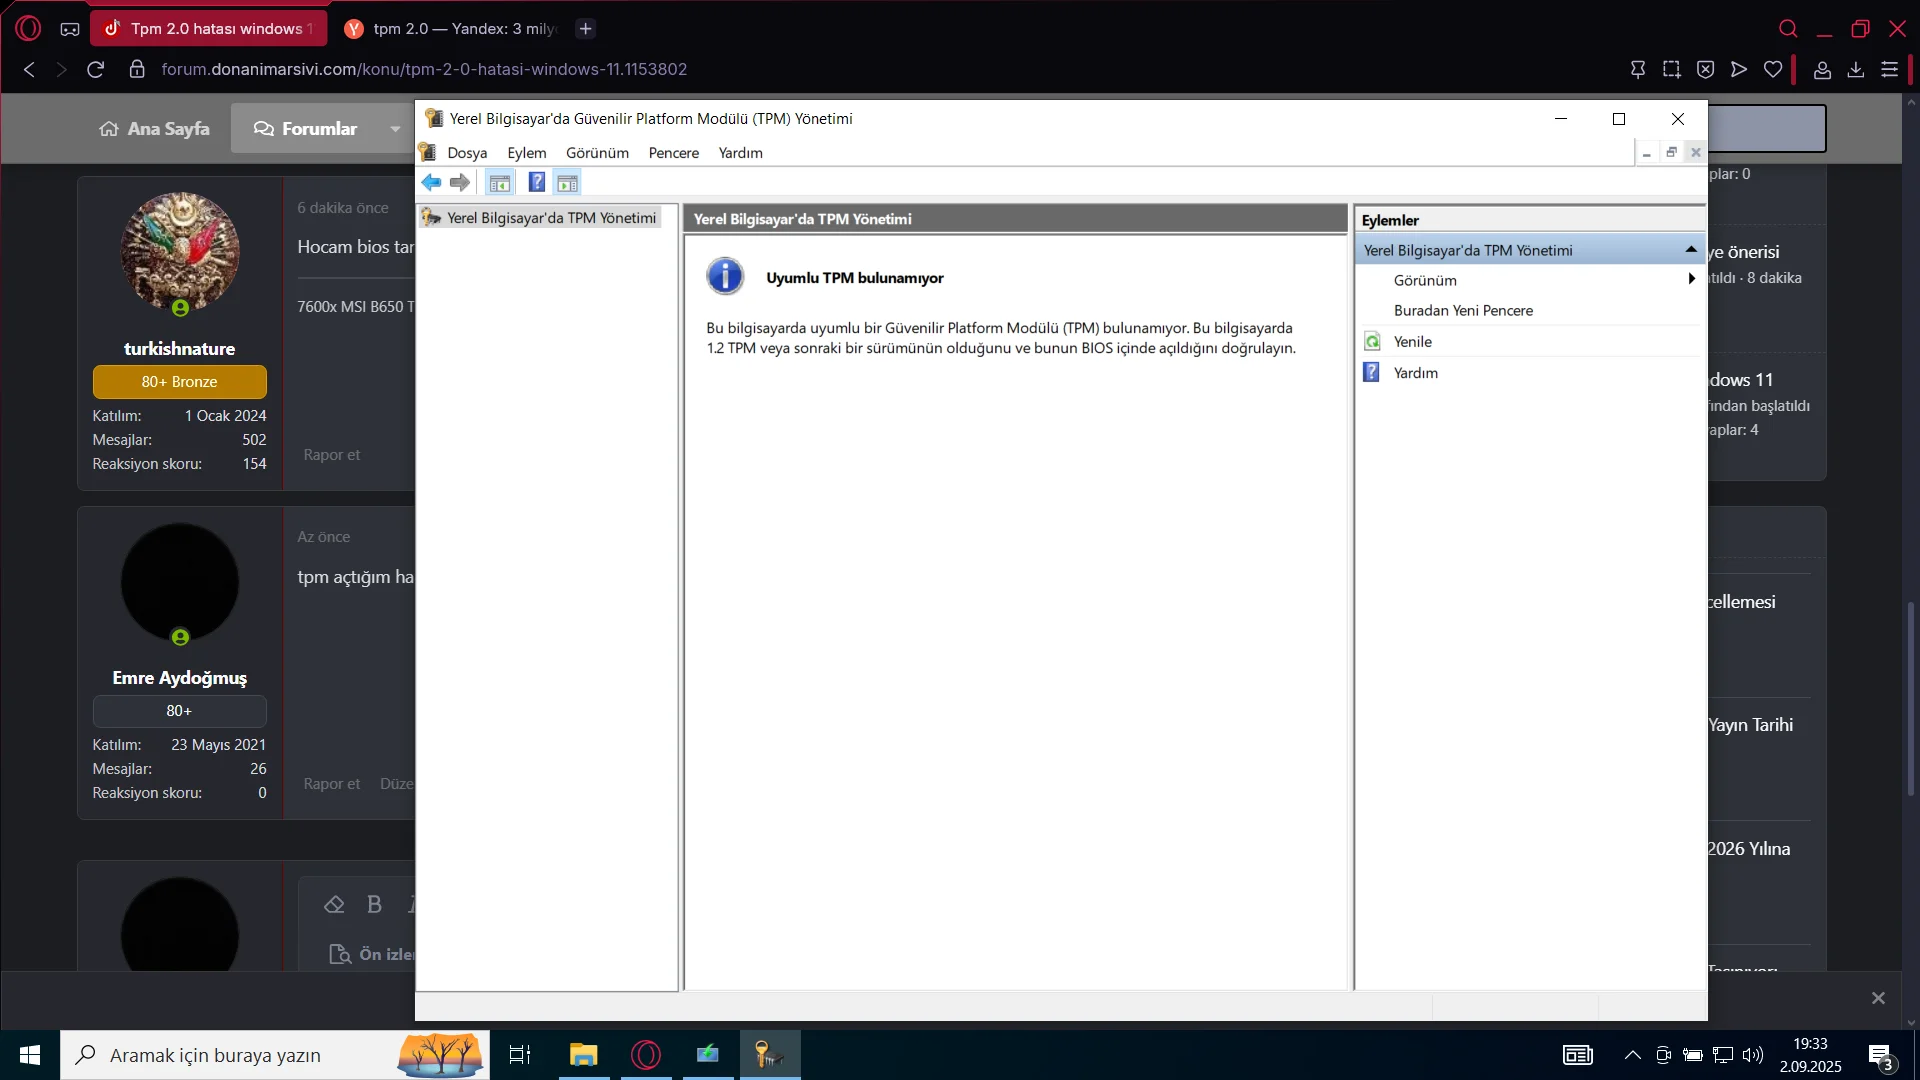Click the forward arrow in TPM toolbar
This screenshot has width=1920, height=1080.
click(460, 182)
